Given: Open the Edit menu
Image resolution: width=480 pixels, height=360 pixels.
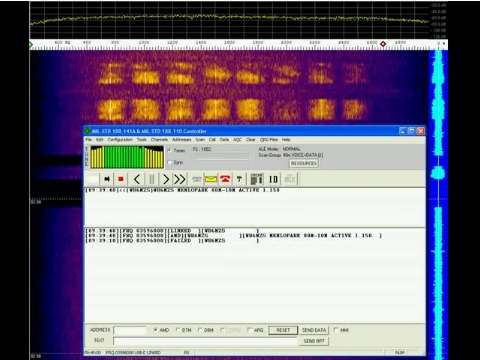Looking at the screenshot, I should coord(99,140).
